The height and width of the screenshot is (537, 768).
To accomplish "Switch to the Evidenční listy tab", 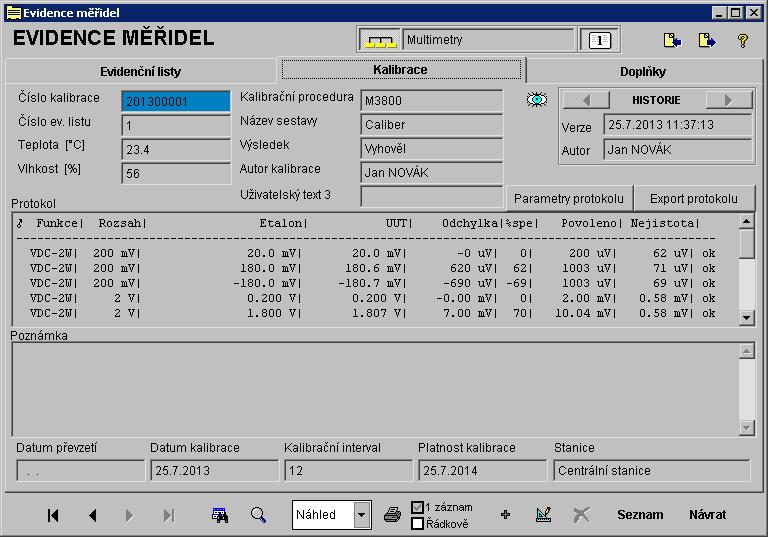I will [x=141, y=72].
